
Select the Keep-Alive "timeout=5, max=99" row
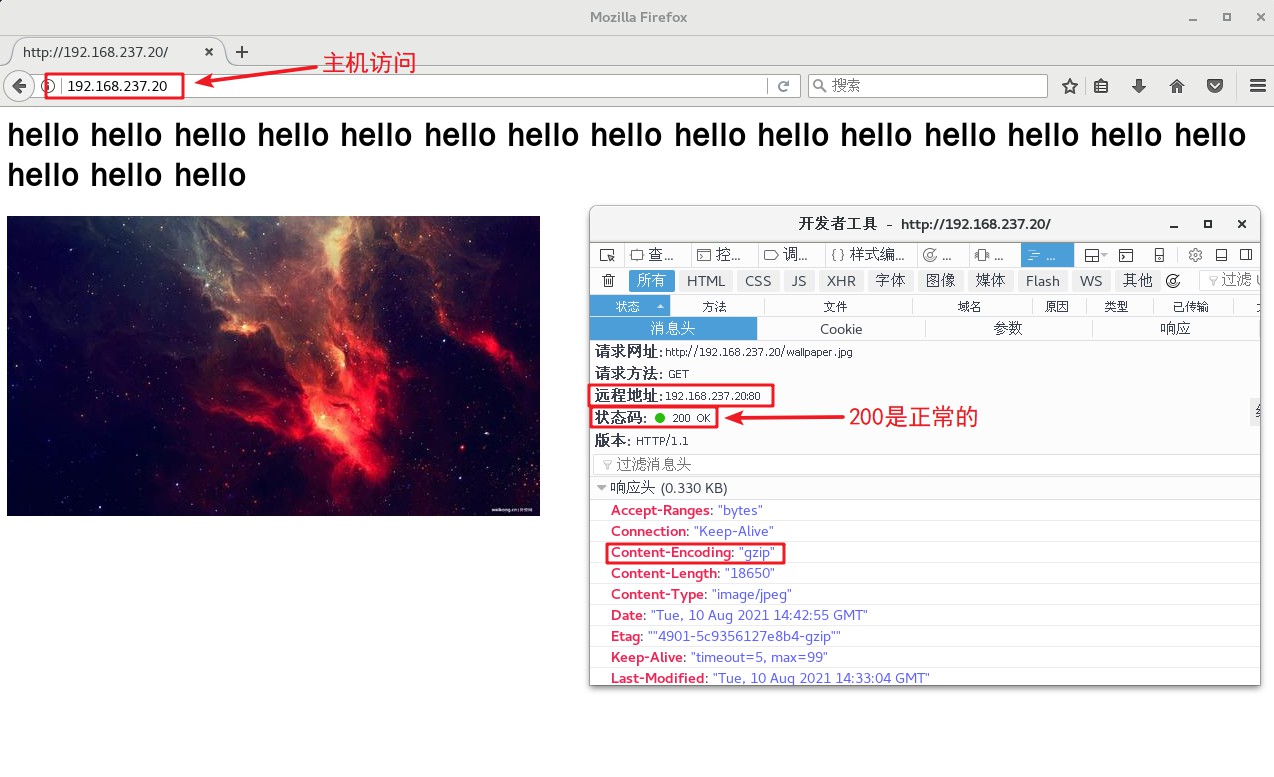pyautogui.click(x=925, y=657)
